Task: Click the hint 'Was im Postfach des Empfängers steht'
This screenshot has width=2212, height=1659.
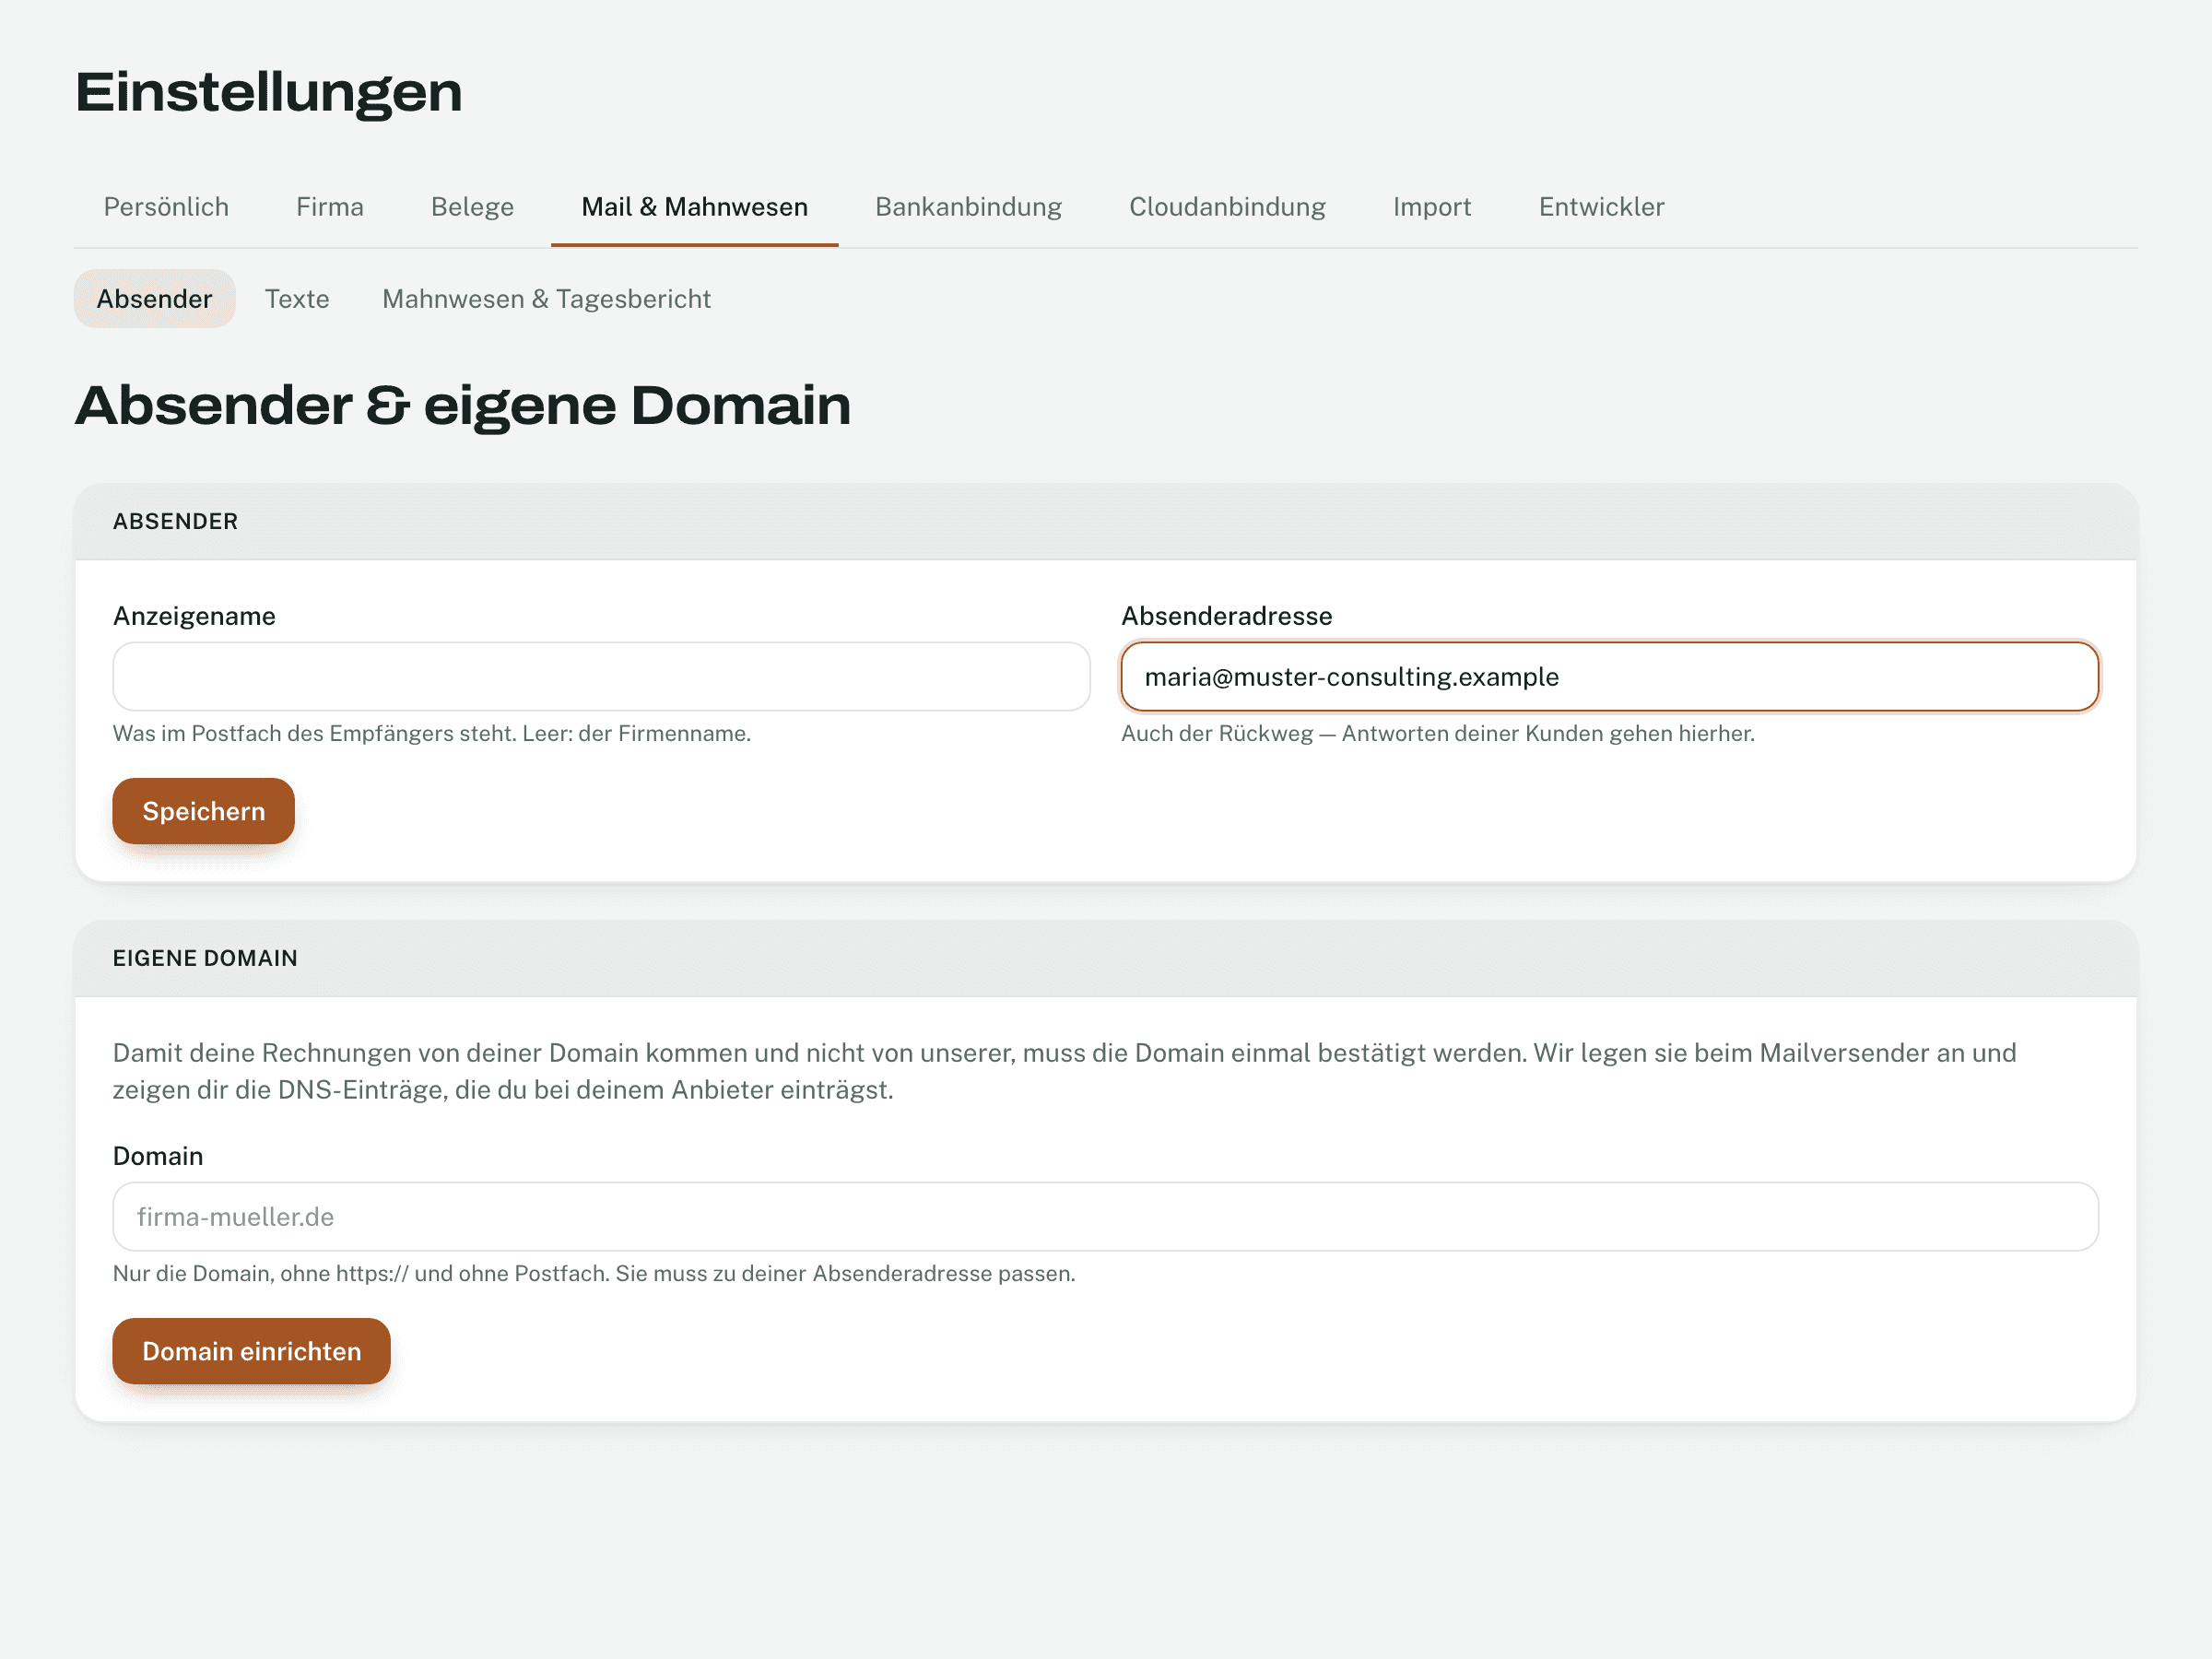Action: tap(432, 734)
